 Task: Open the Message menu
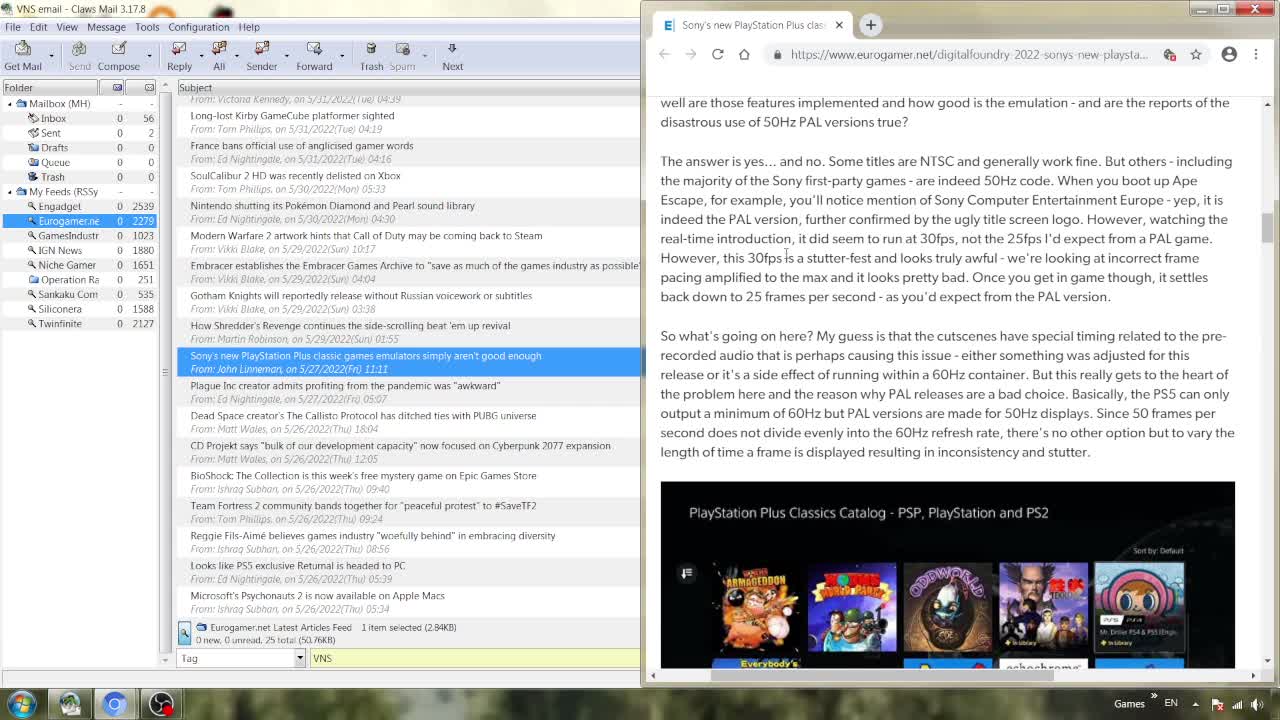coord(106,27)
